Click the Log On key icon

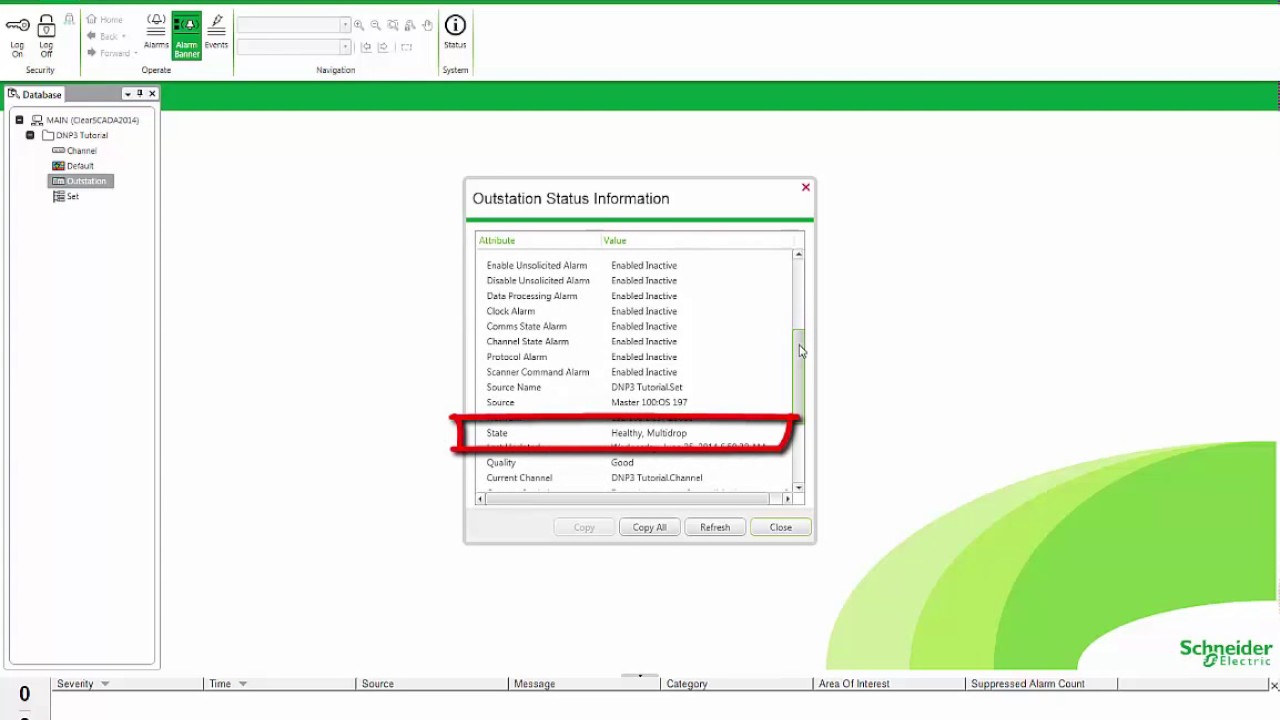17,26
